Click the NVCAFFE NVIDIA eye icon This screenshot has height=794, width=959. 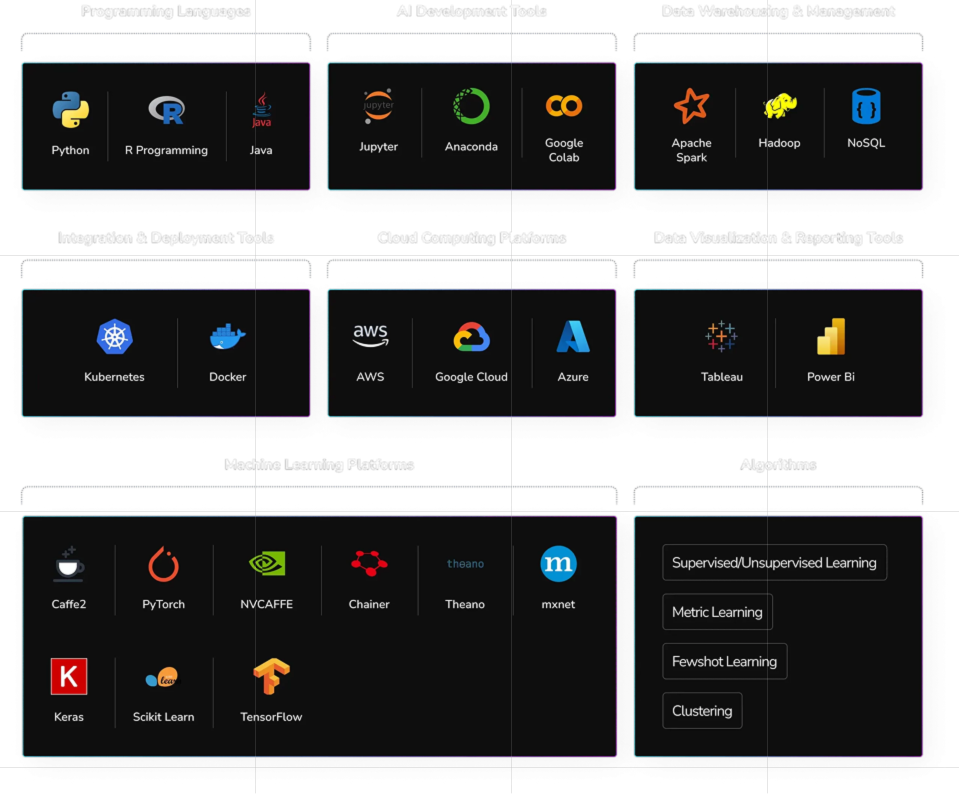(x=267, y=563)
